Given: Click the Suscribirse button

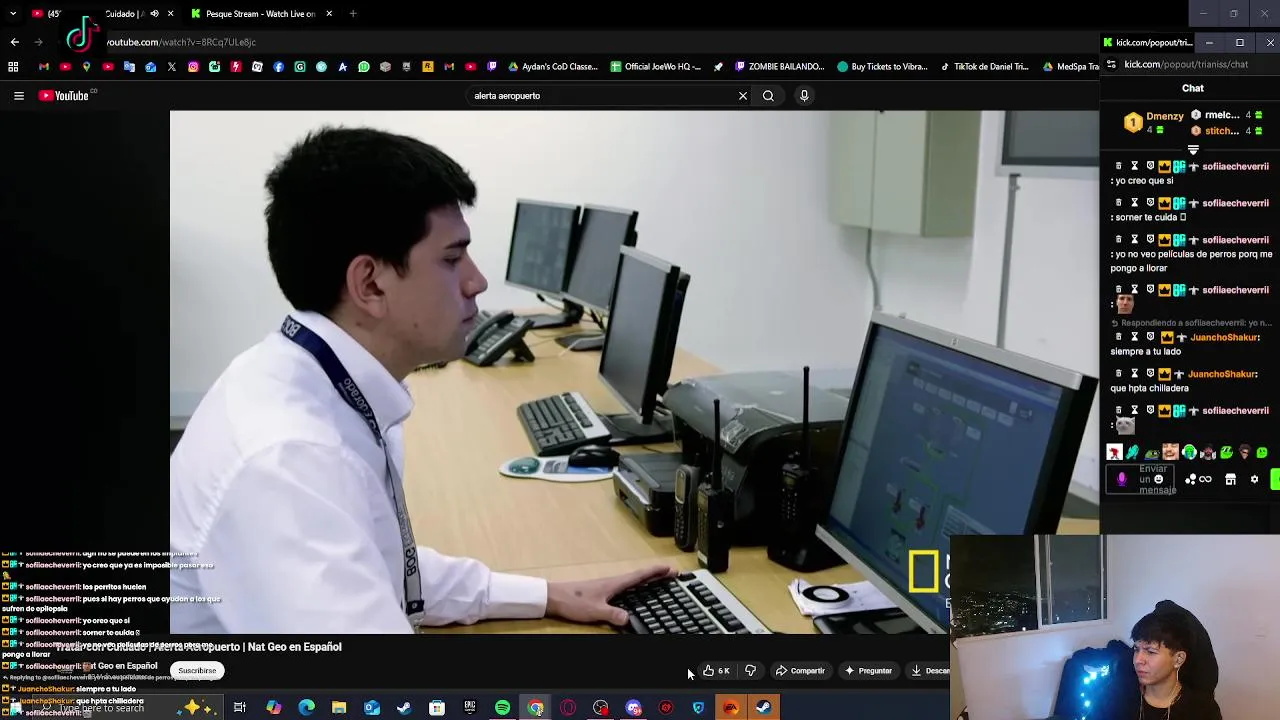Looking at the screenshot, I should coord(197,671).
